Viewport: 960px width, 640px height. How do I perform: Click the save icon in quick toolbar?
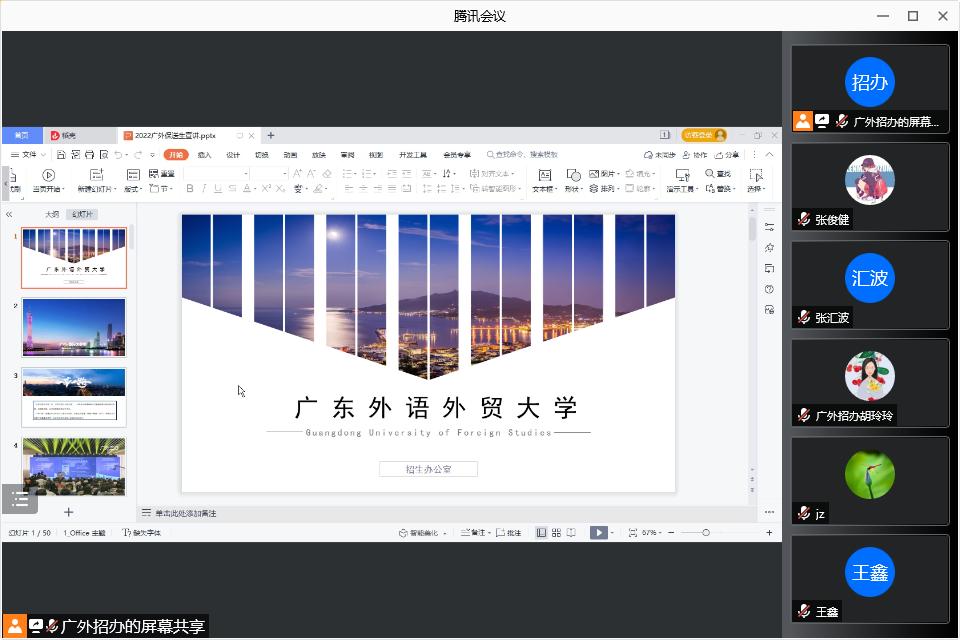pos(61,155)
